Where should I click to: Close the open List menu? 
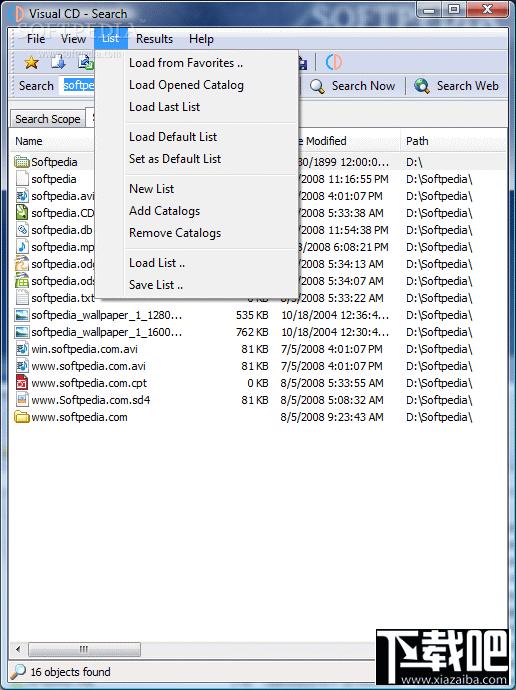pos(110,39)
